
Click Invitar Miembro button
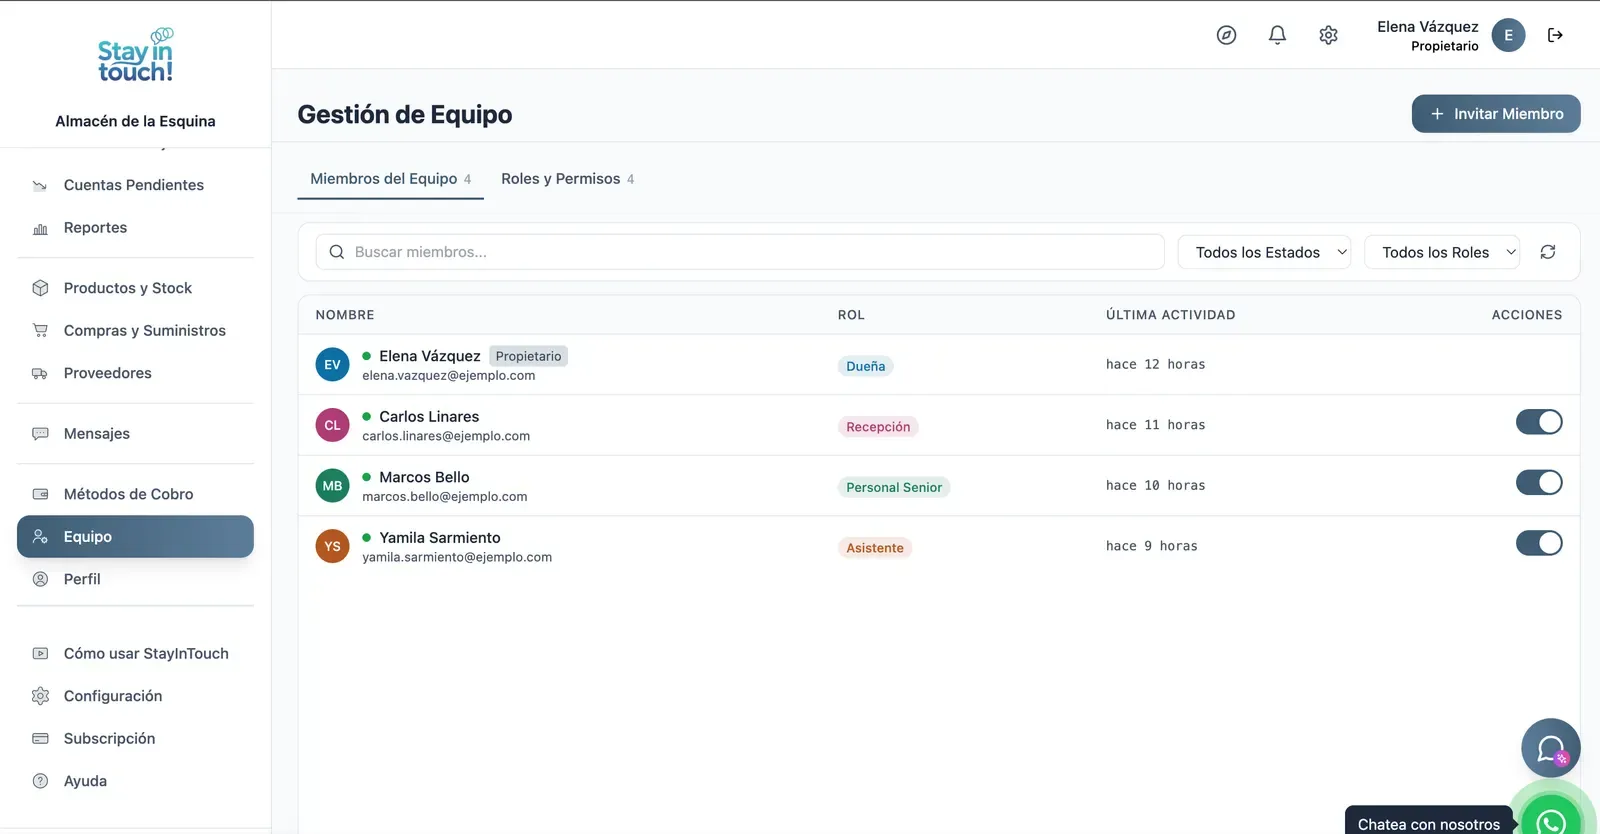[1496, 114]
